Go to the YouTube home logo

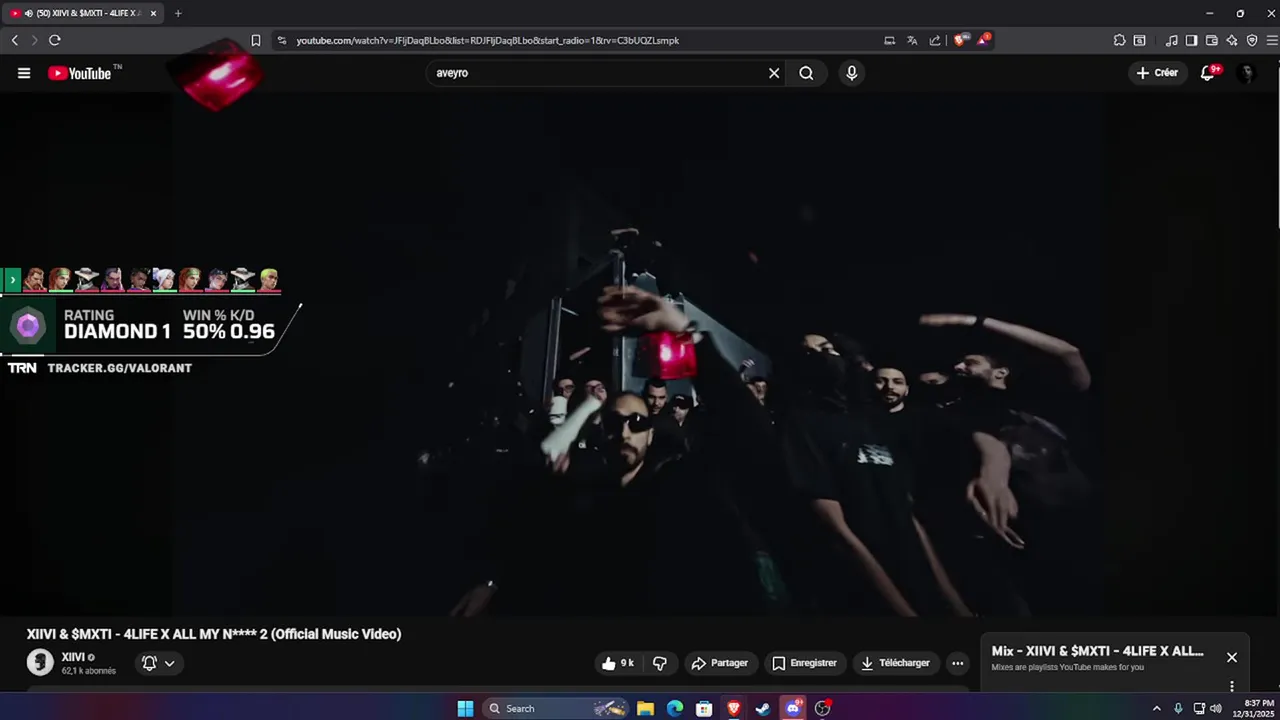click(x=80, y=73)
